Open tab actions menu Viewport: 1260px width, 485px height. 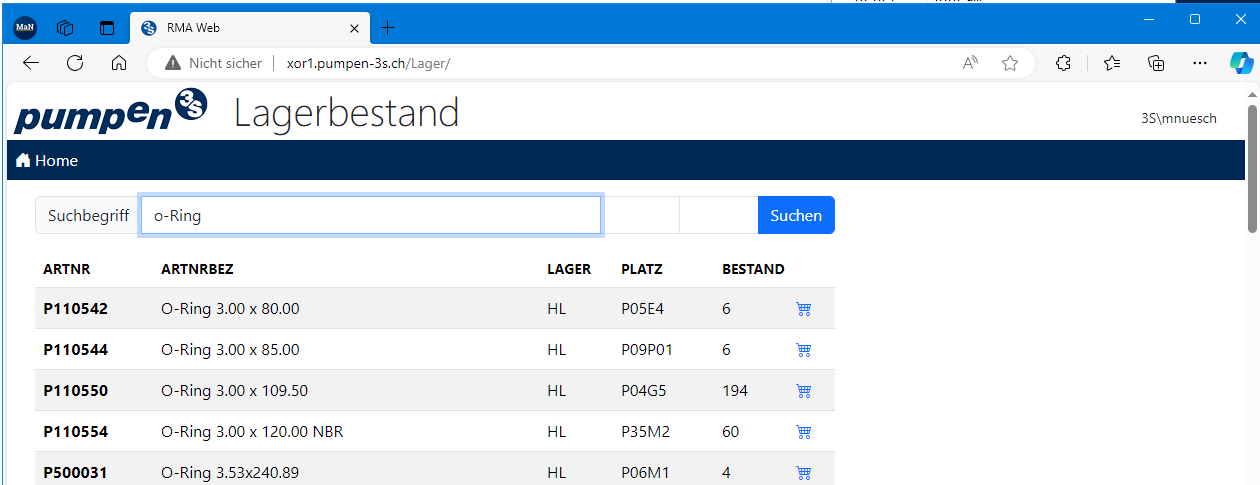coord(107,27)
